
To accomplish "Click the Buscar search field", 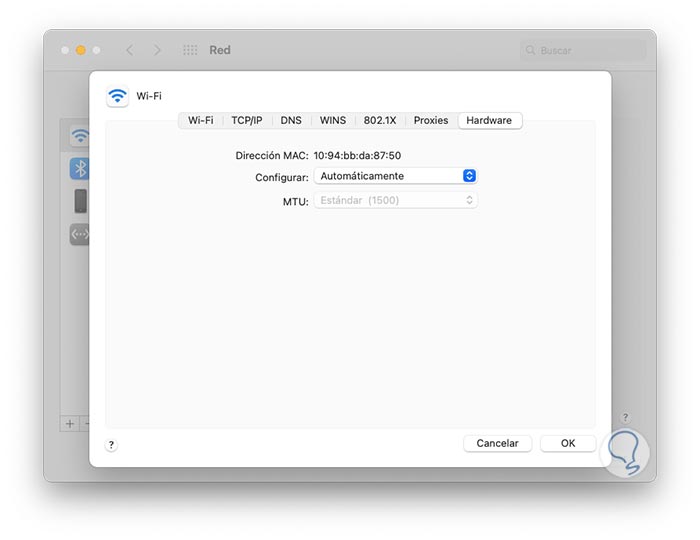I will pyautogui.click(x=583, y=50).
